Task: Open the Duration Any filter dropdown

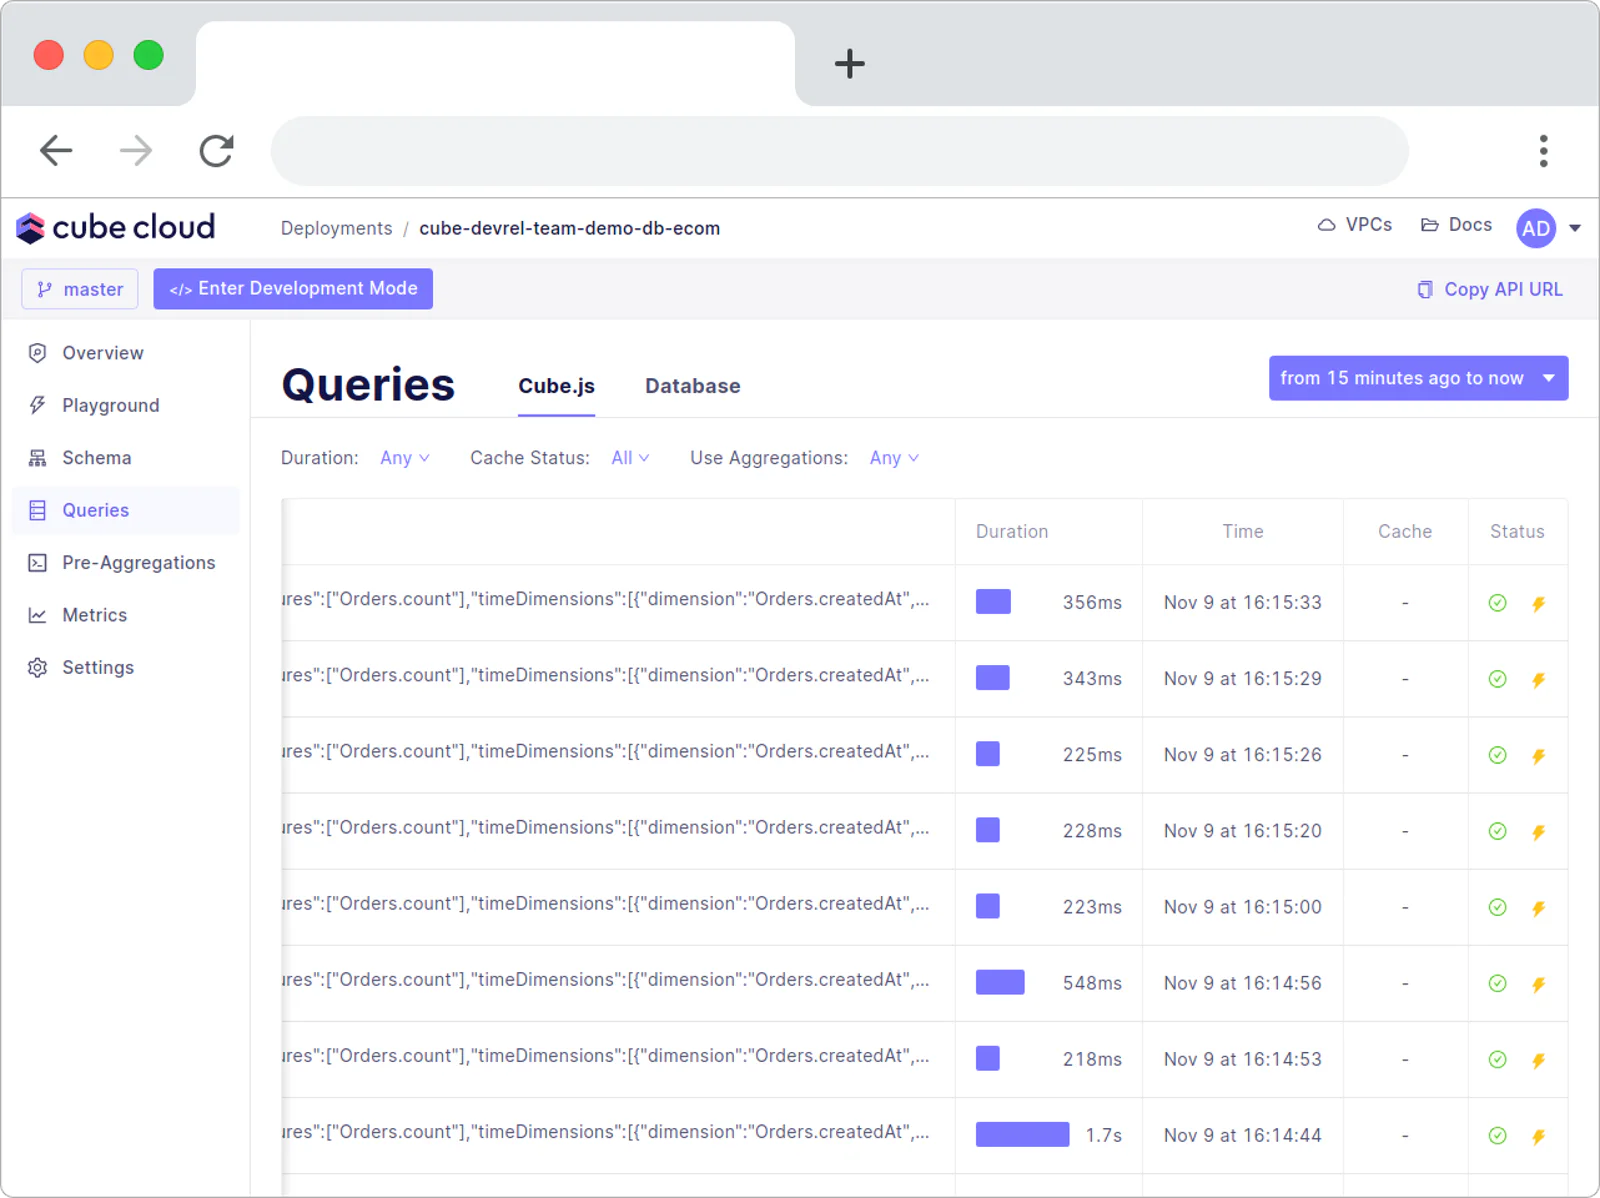Action: (405, 458)
